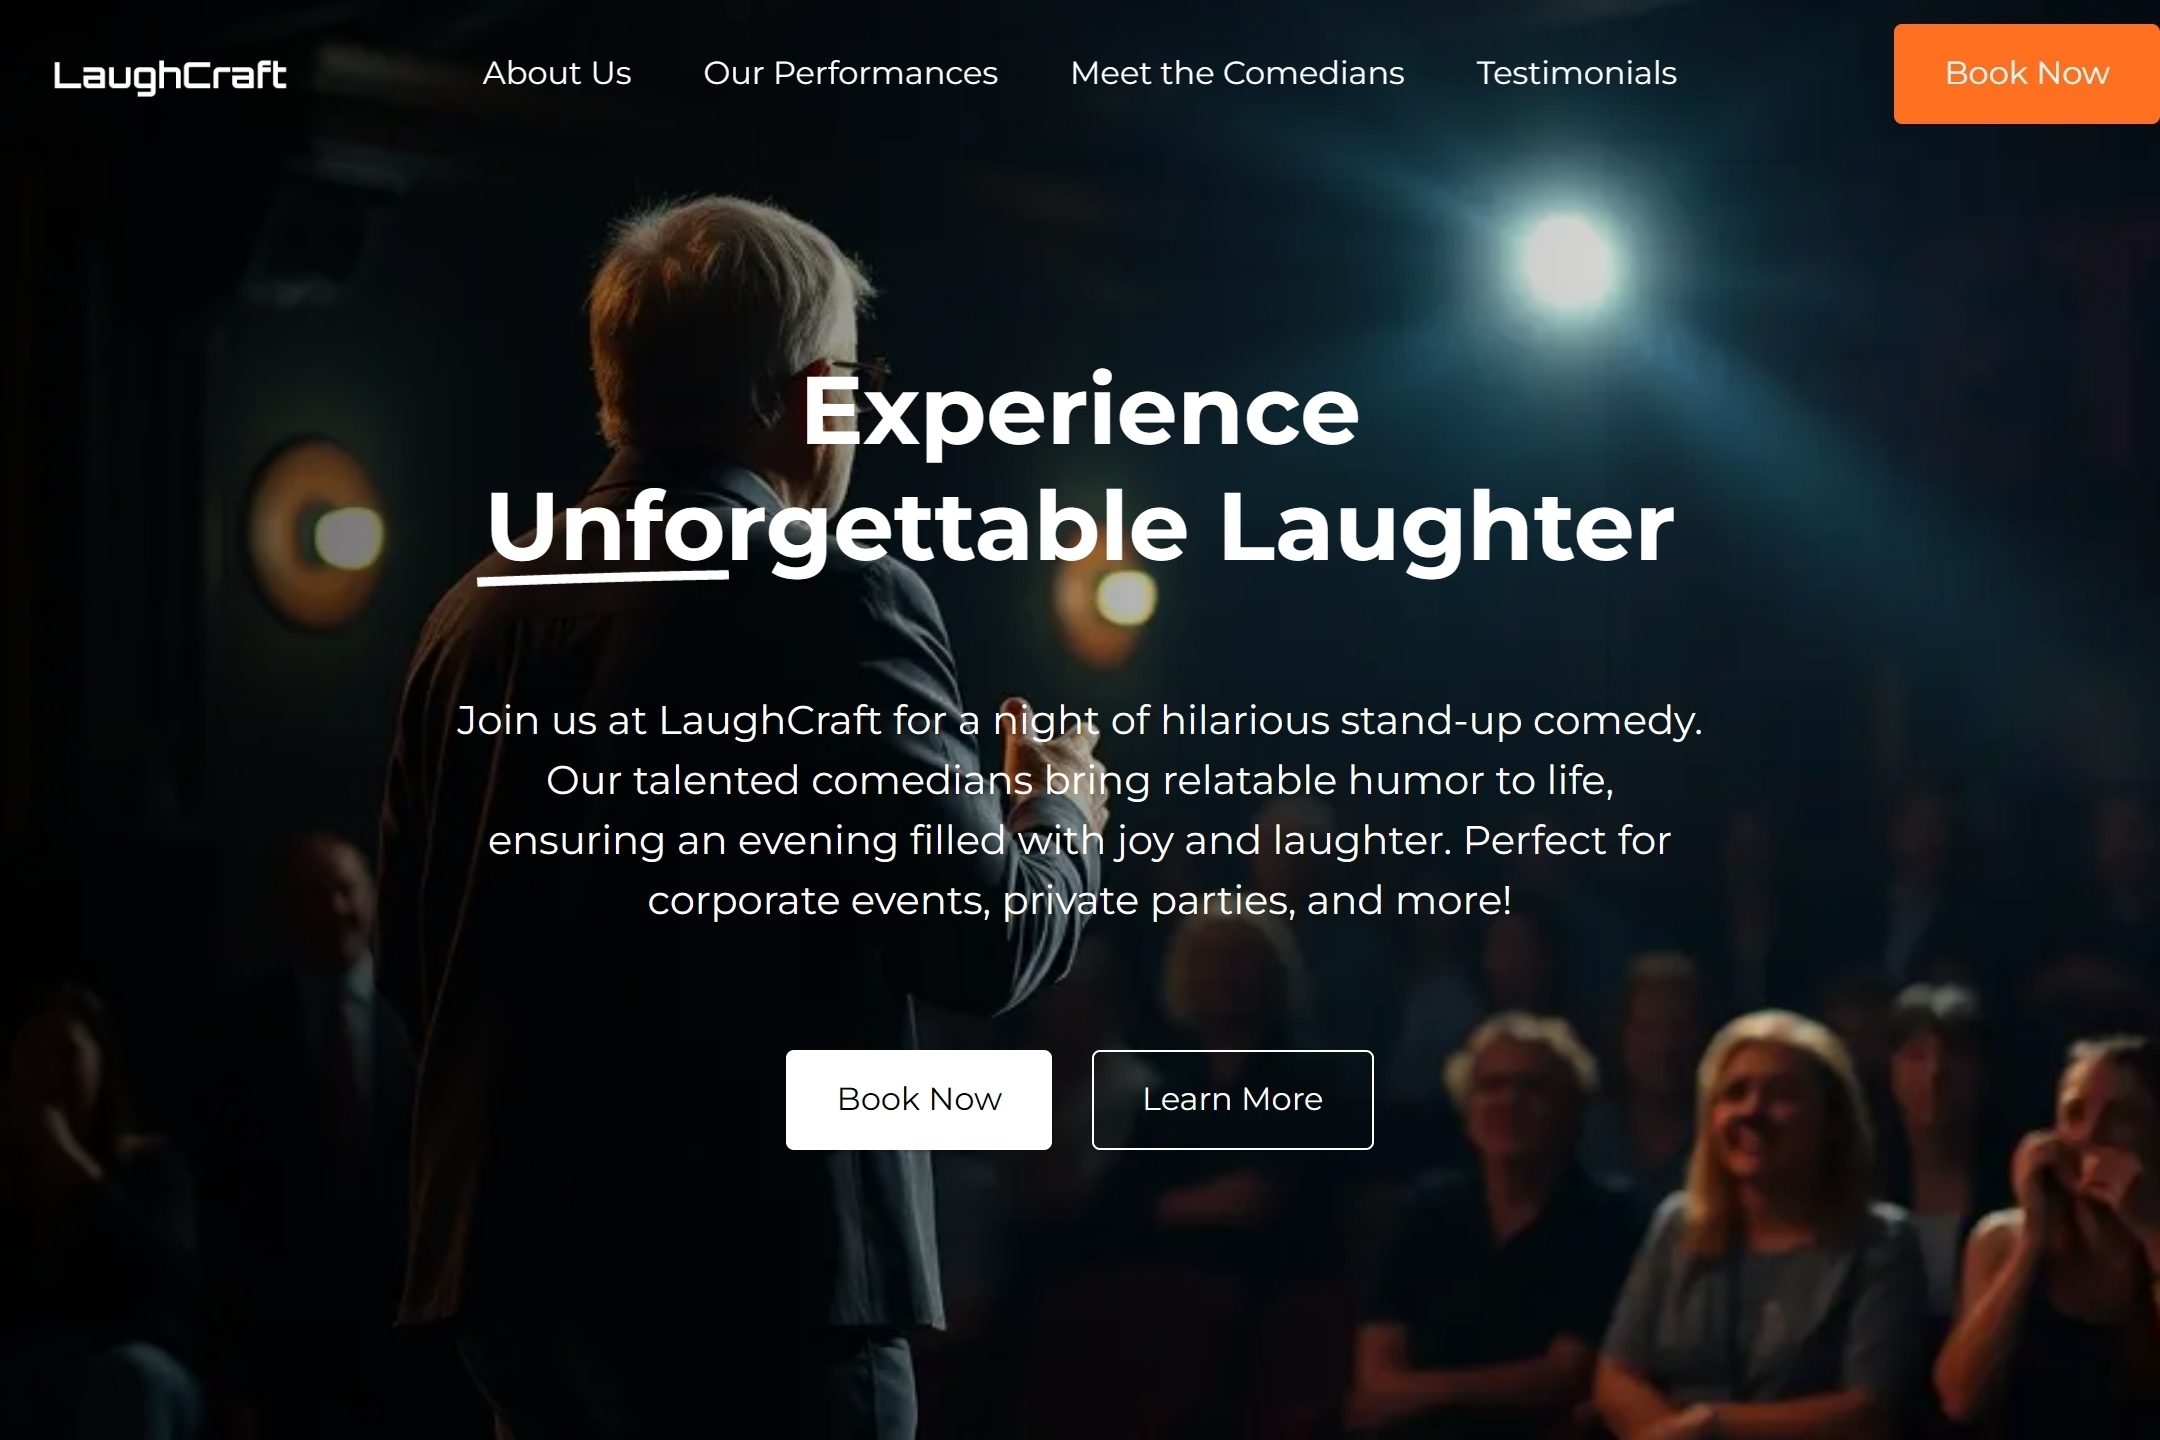This screenshot has width=2160, height=1440.
Task: Select Meet the Comedians nav link
Action: 1237,73
